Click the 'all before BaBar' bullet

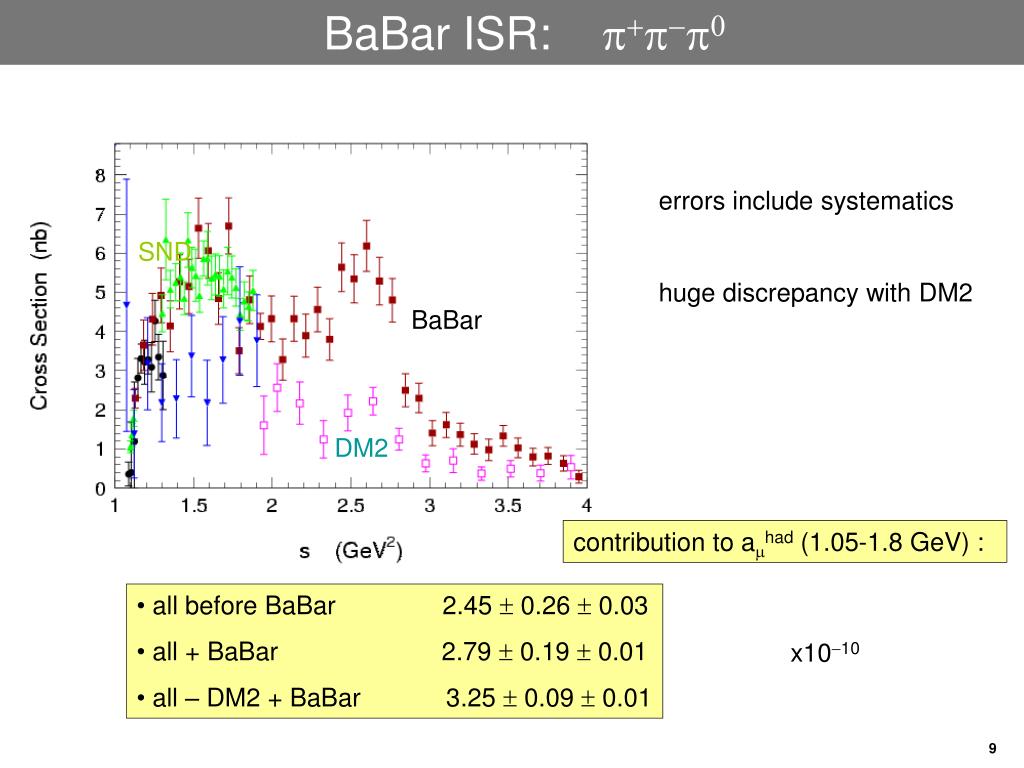pos(236,605)
